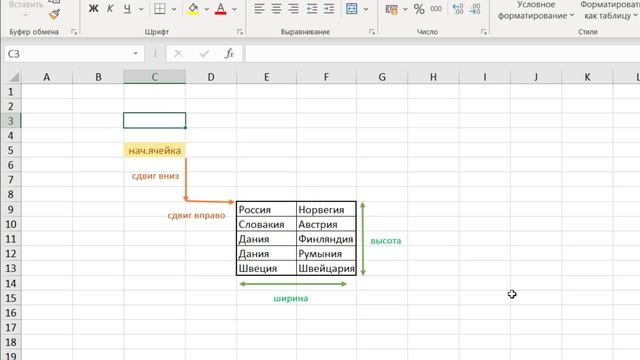This screenshot has height=360, width=640.
Task: Toggle italic formatting (К)
Action: [110, 9]
